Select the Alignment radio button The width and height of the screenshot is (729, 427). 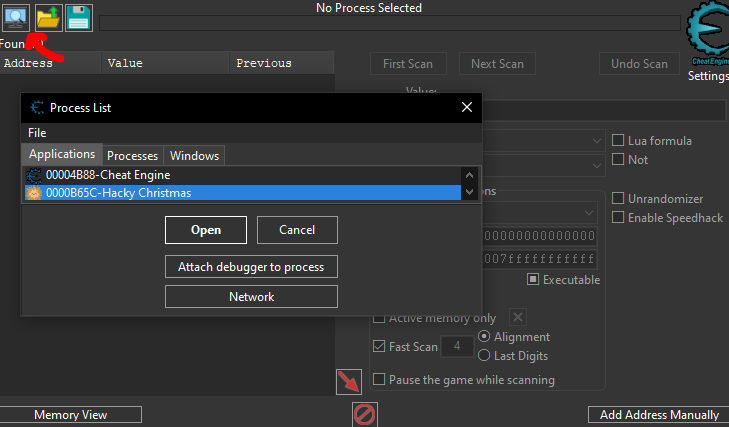pos(484,336)
